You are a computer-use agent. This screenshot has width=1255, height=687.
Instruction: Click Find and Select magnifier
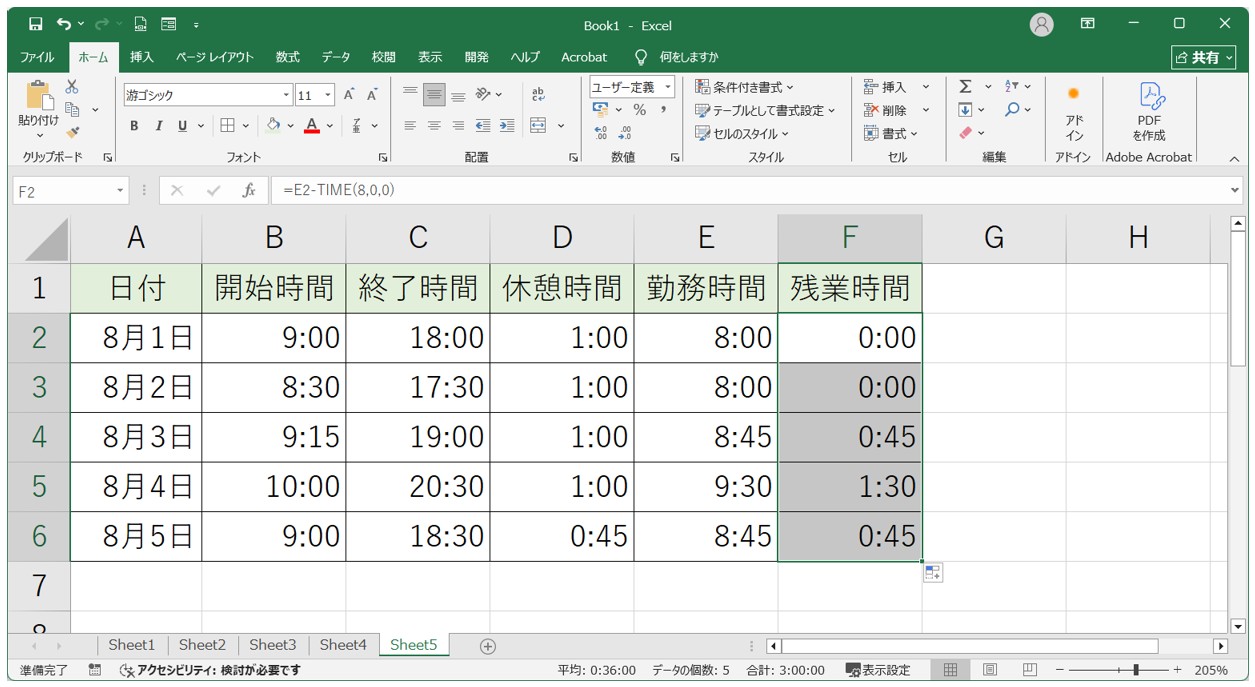click(x=1012, y=110)
